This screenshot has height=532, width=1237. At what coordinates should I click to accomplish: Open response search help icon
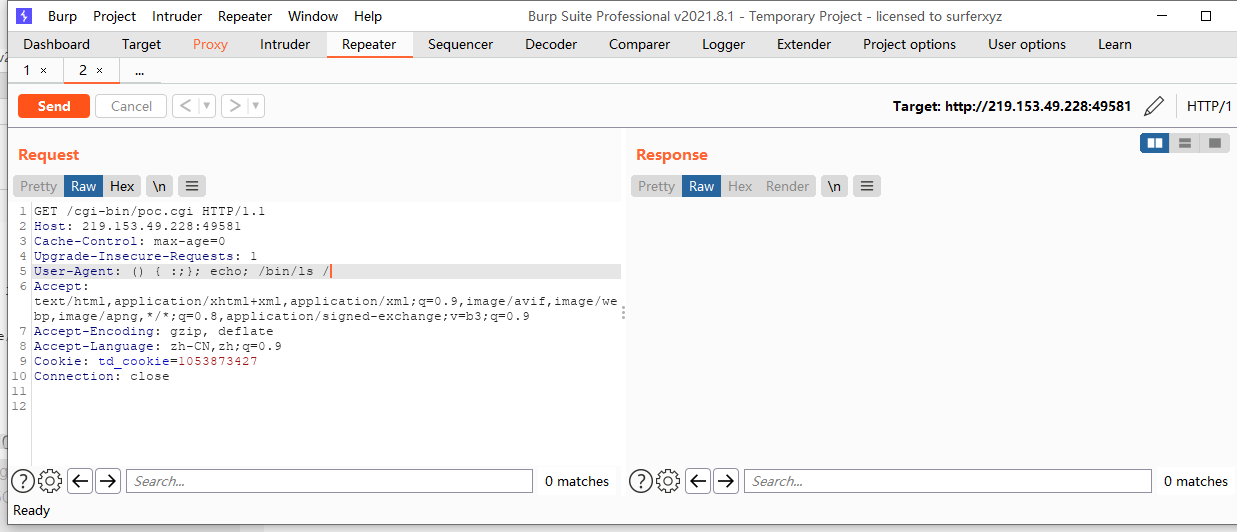tap(641, 481)
